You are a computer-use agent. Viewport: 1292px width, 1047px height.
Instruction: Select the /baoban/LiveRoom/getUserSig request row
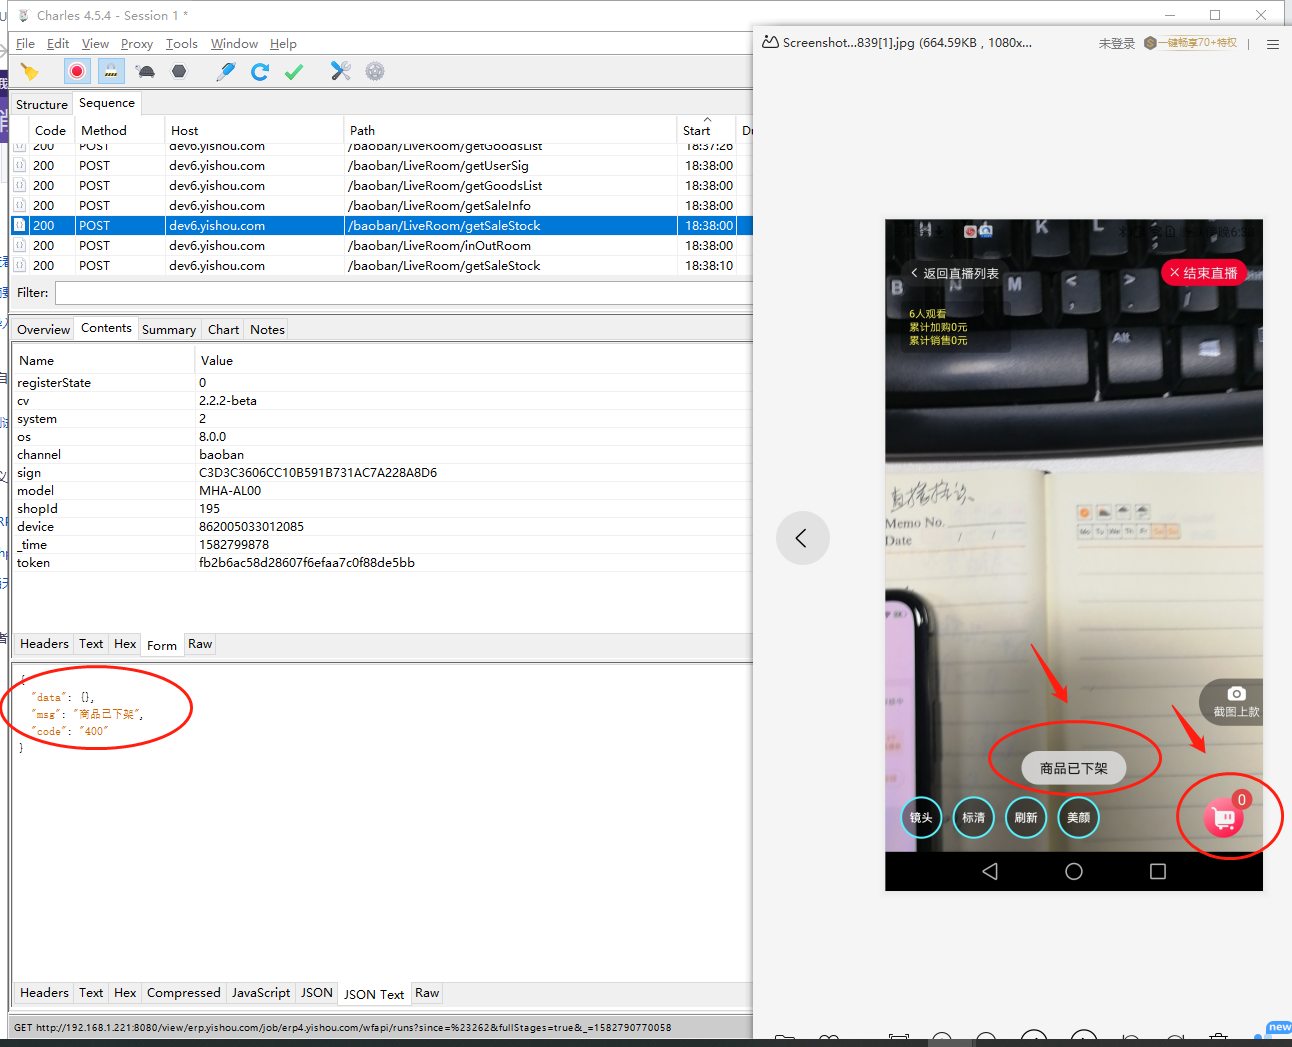coord(382,166)
